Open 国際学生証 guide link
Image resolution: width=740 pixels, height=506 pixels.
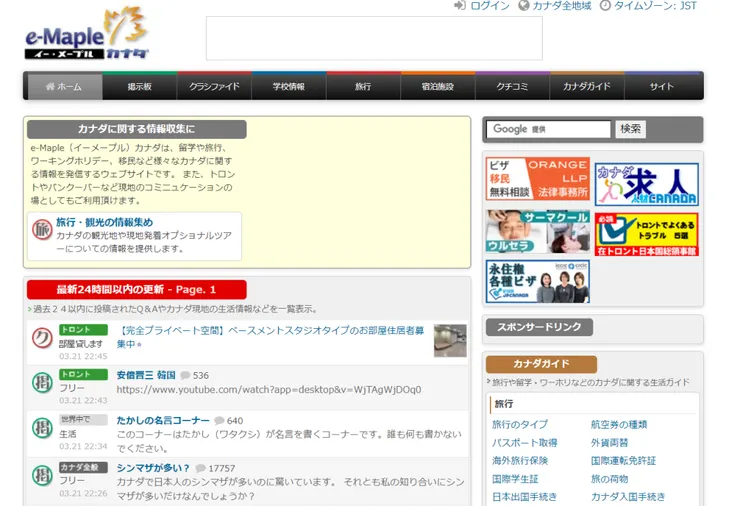click(515, 479)
